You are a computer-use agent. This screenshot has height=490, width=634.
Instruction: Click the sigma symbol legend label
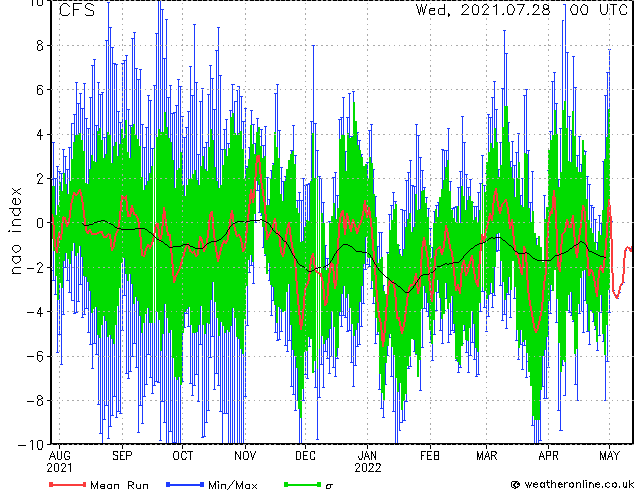click(330, 486)
